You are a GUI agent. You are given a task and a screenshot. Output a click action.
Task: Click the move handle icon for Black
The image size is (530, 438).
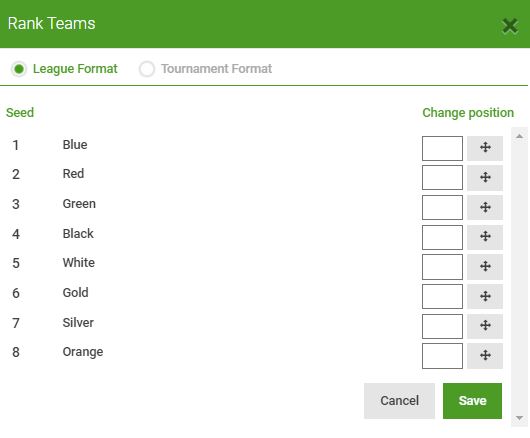click(485, 237)
